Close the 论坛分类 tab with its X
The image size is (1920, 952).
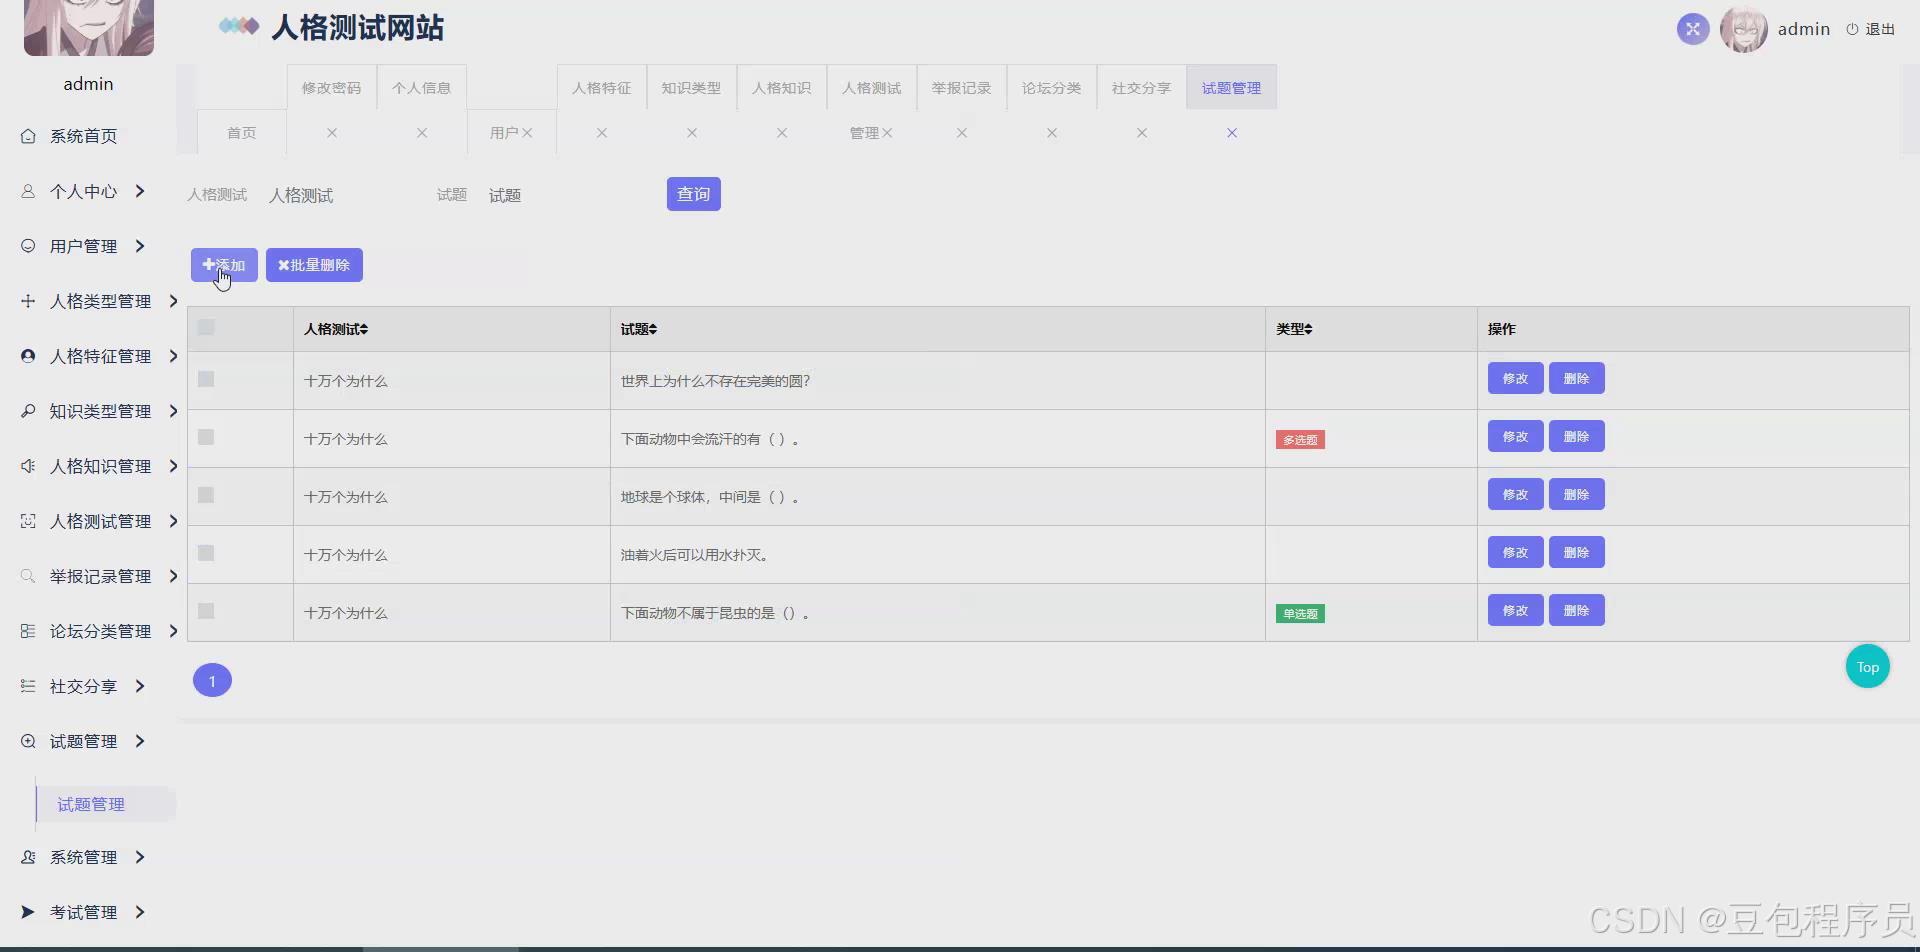[x=1052, y=133]
